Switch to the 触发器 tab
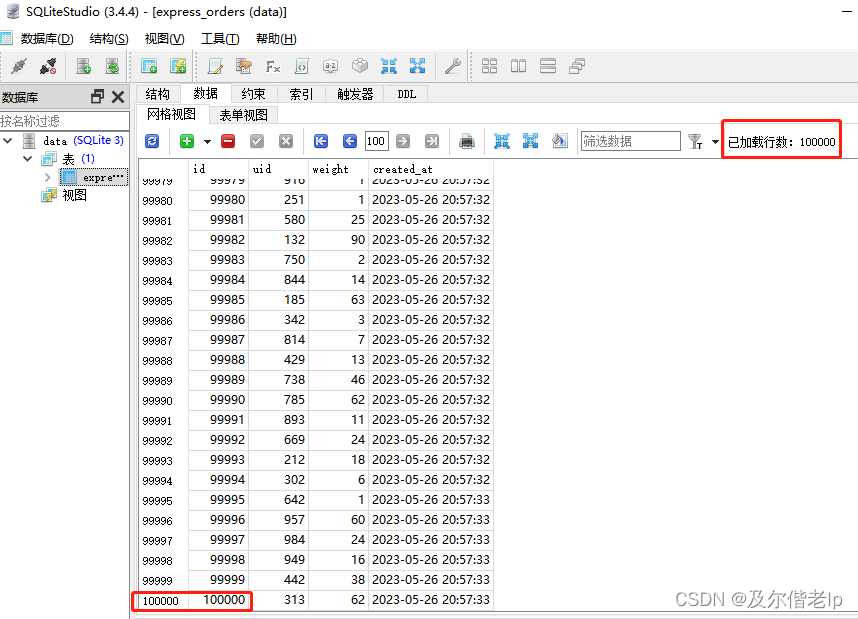The height and width of the screenshot is (619, 858). [x=355, y=94]
